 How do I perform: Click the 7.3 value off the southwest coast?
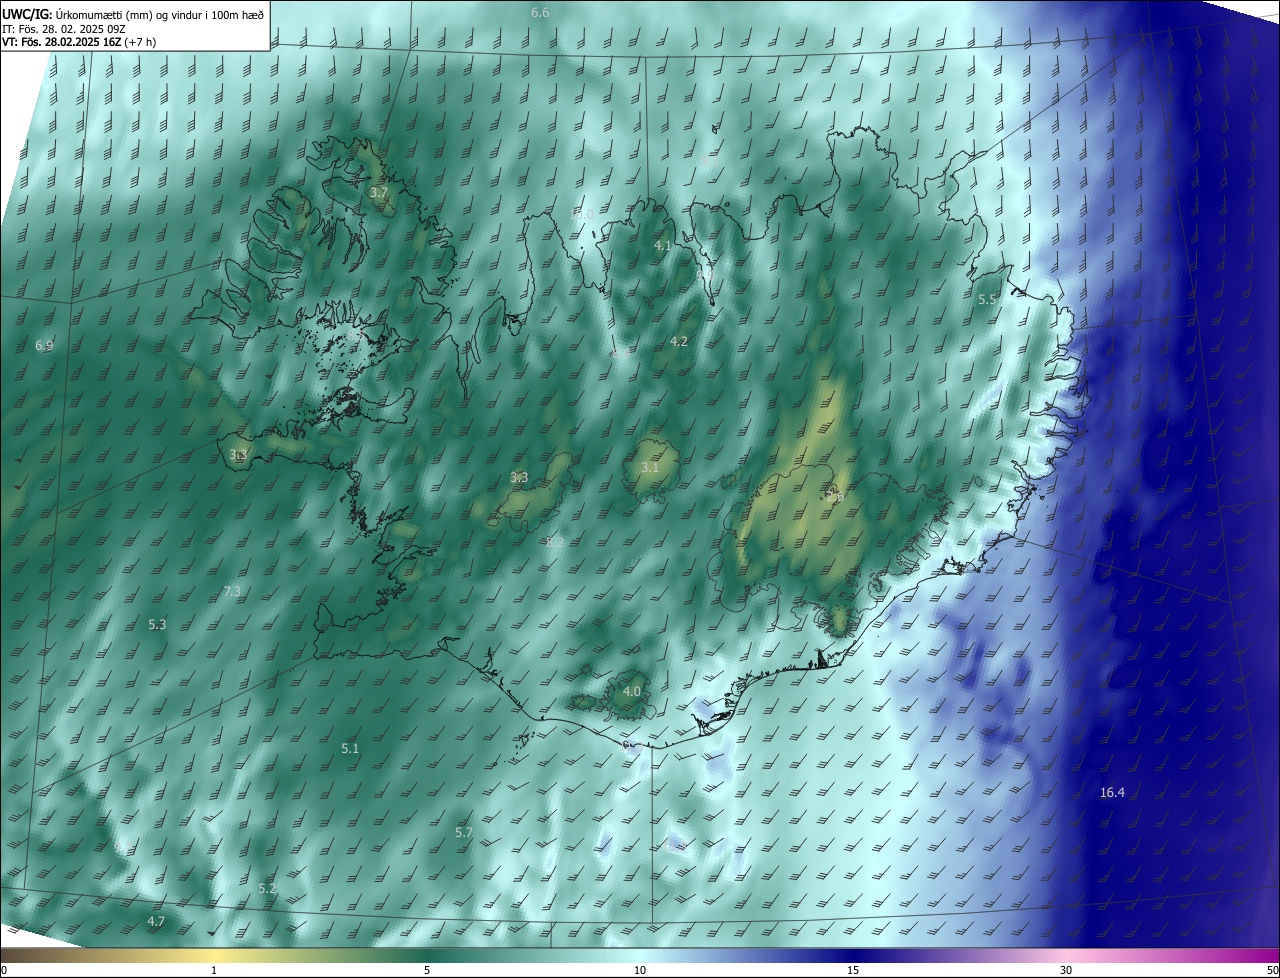231,592
